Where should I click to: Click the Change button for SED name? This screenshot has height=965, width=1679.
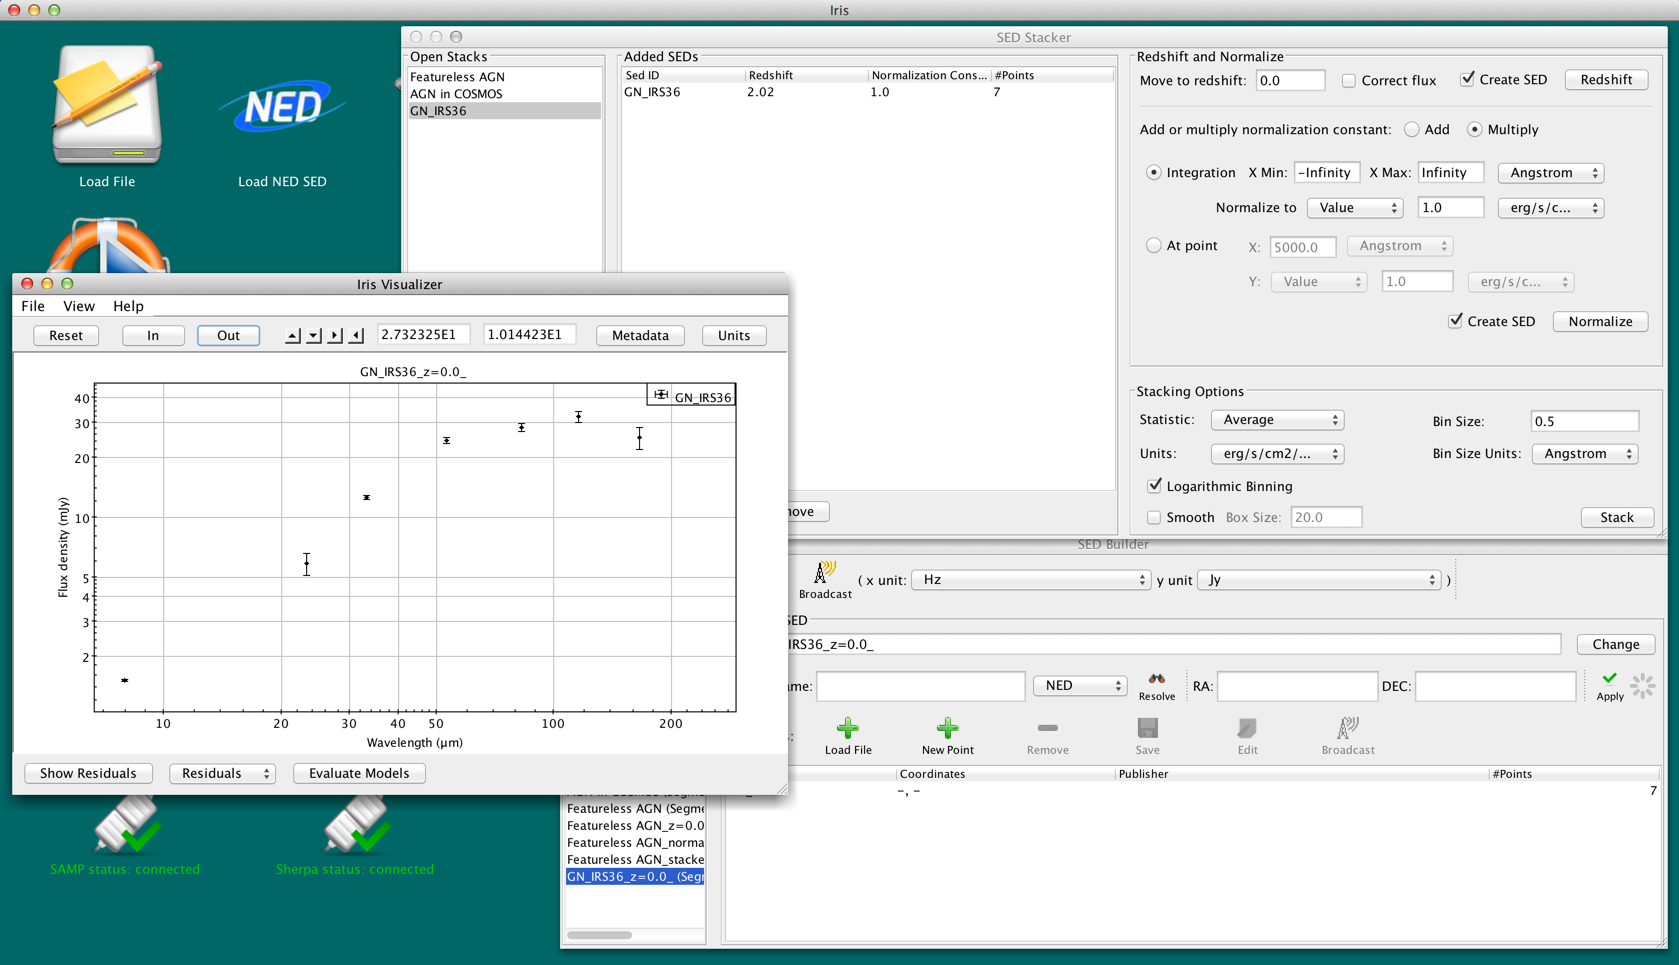[1616, 644]
